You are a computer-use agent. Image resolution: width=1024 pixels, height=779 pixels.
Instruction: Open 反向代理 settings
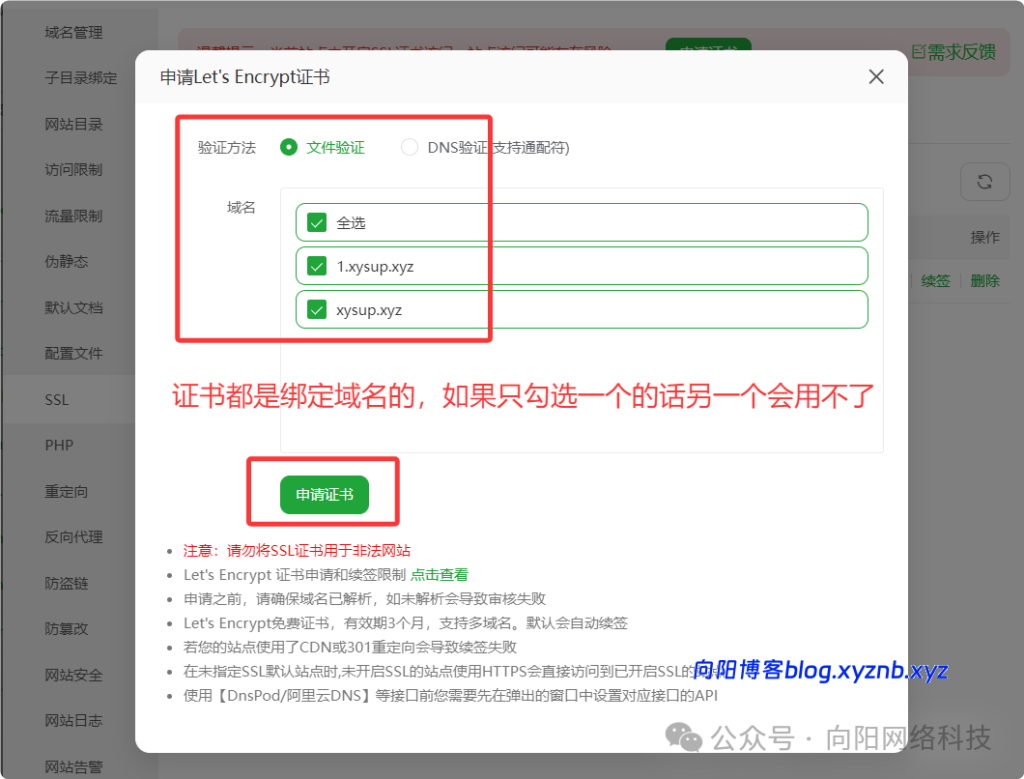[73, 537]
